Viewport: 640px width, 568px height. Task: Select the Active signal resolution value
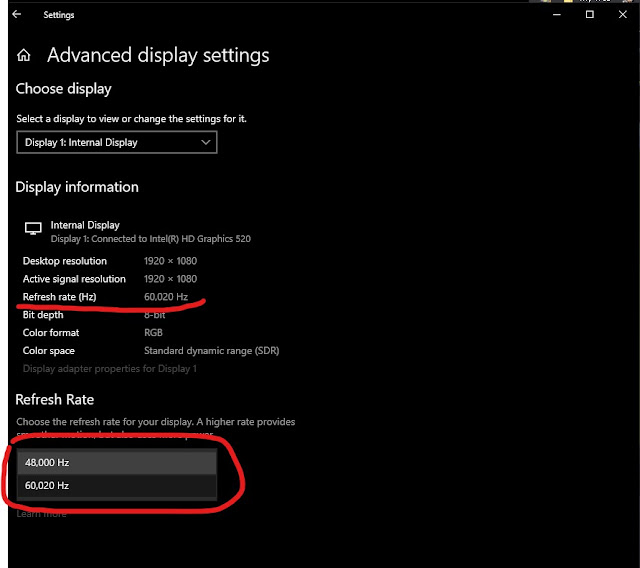[170, 279]
